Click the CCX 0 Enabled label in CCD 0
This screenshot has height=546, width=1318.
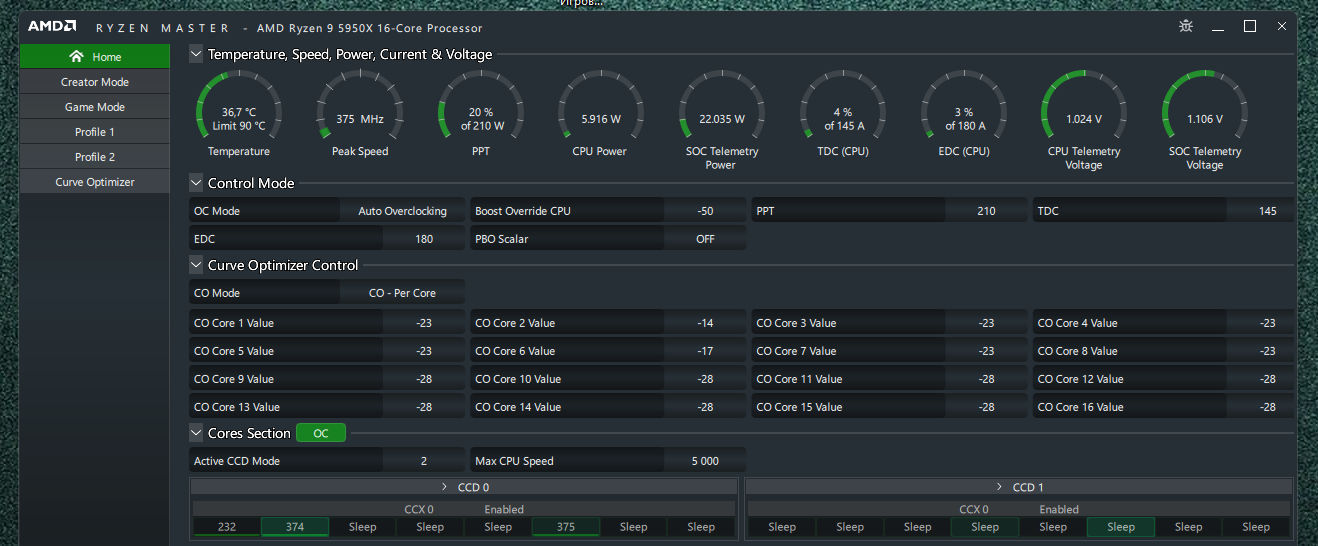point(464,509)
